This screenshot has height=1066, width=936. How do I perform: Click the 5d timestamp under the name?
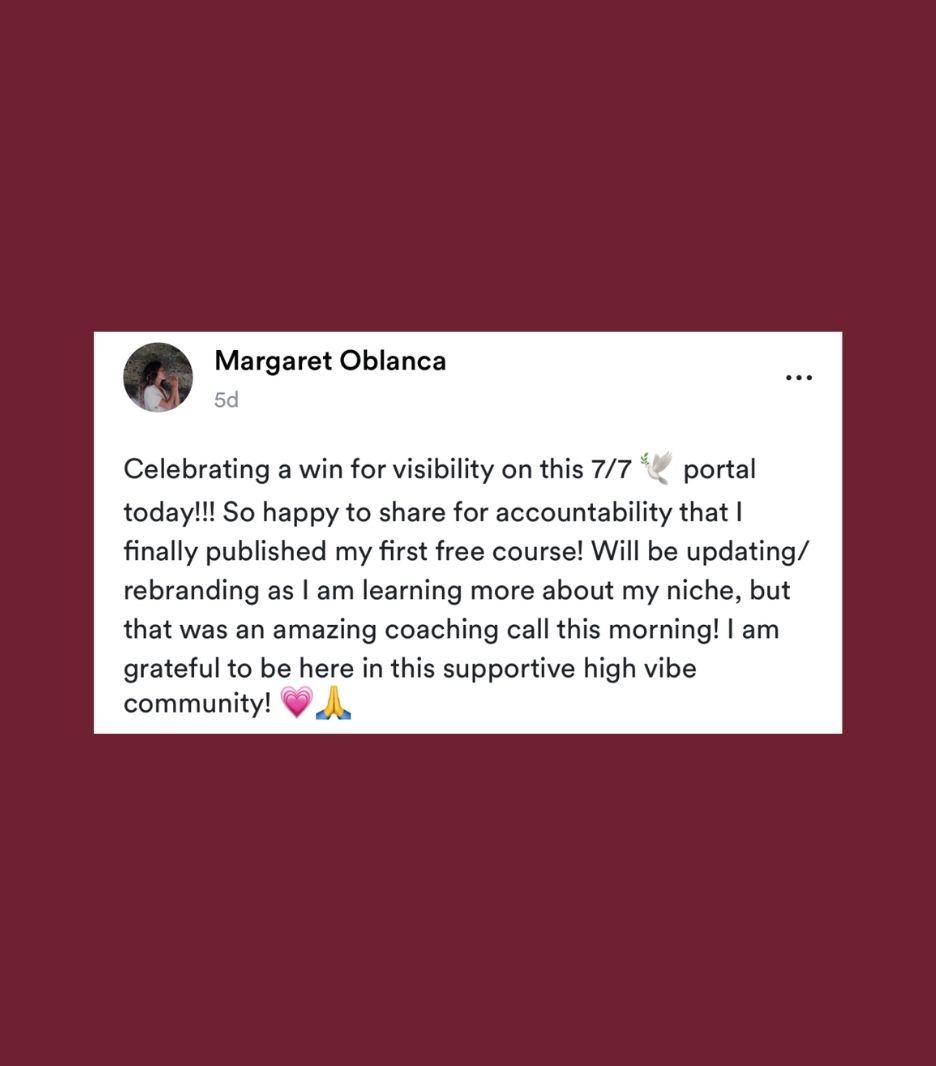226,400
